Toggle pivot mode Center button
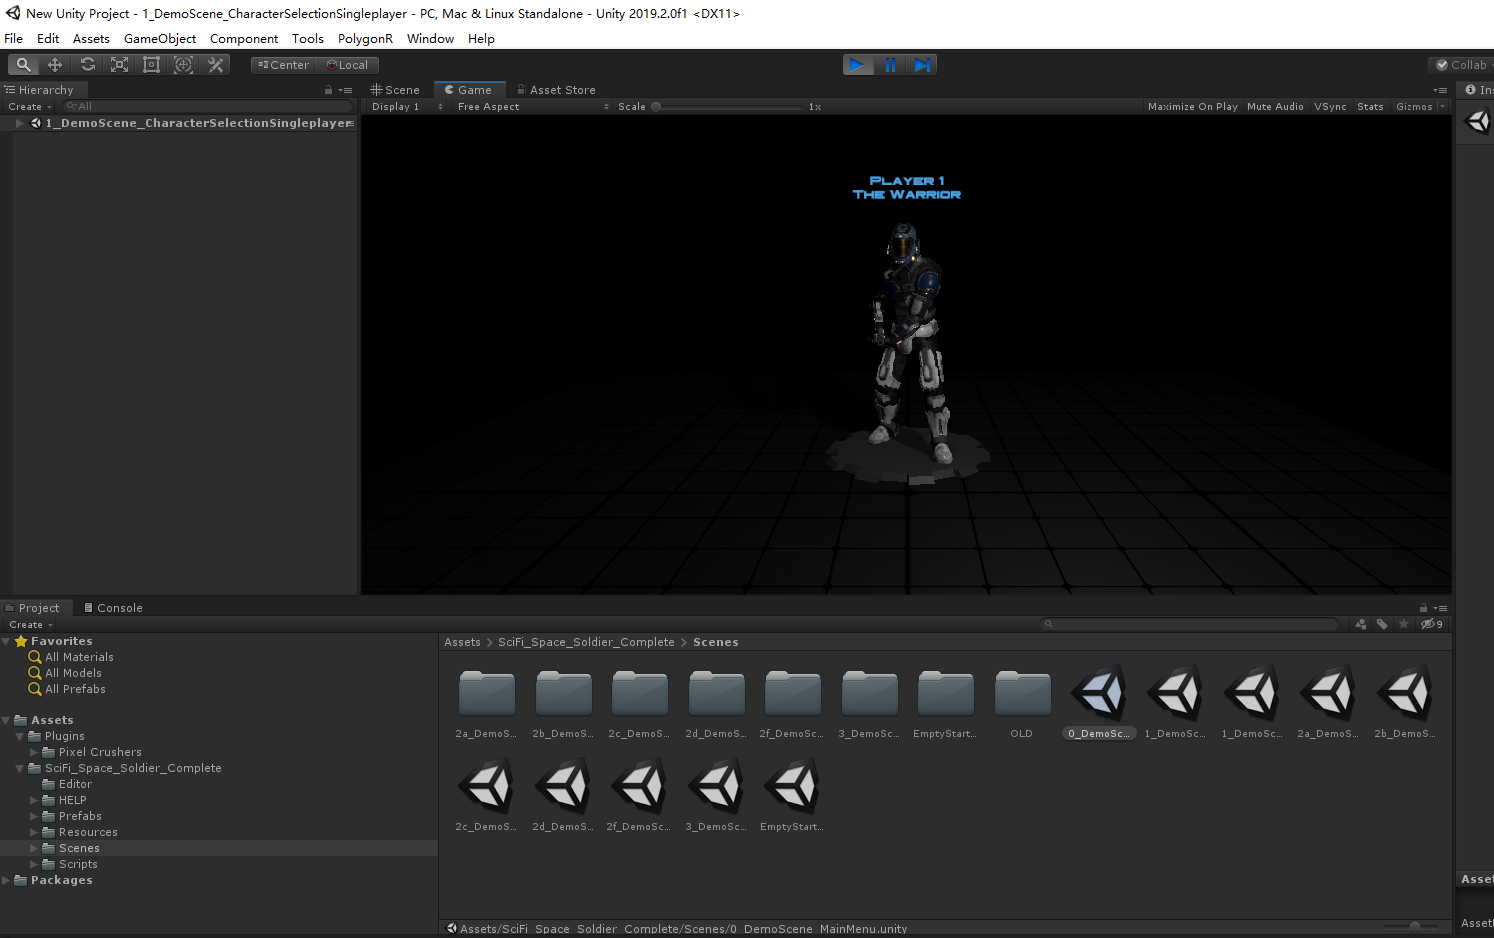 [283, 65]
